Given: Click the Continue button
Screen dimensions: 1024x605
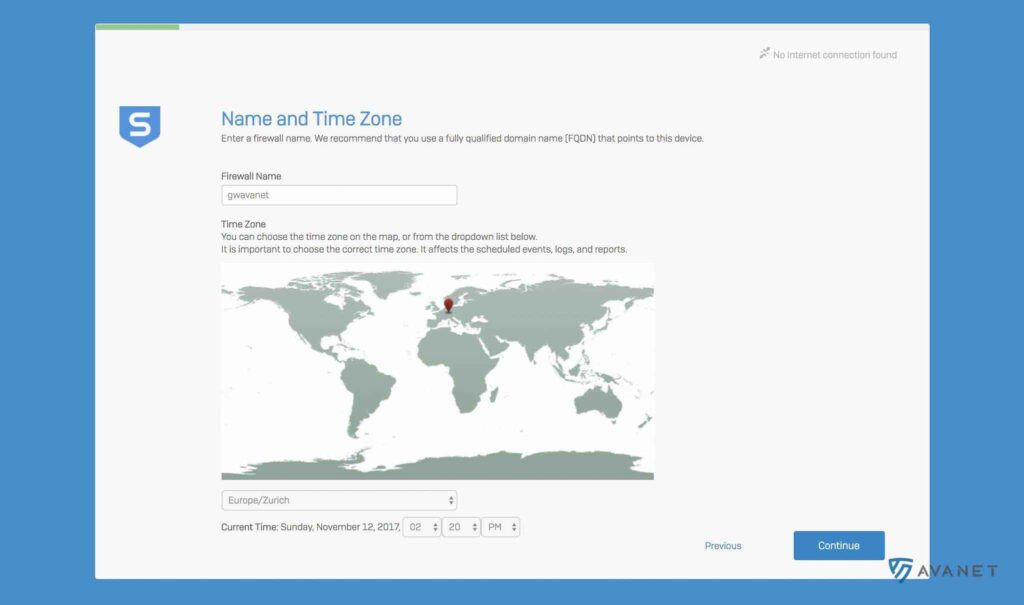Looking at the screenshot, I should 839,546.
